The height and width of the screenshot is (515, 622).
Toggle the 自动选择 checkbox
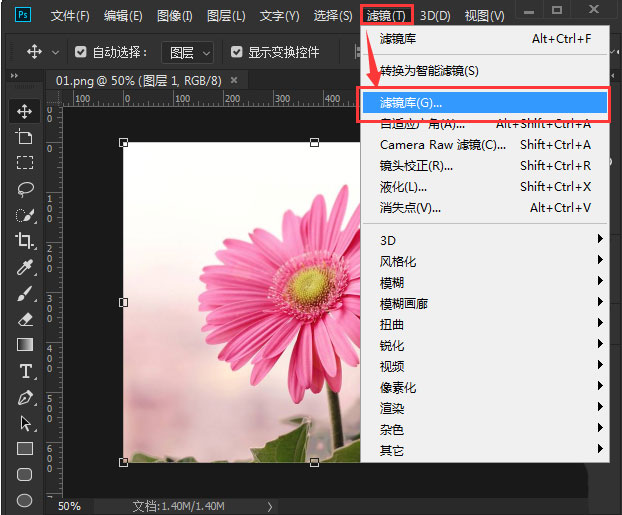[x=81, y=52]
